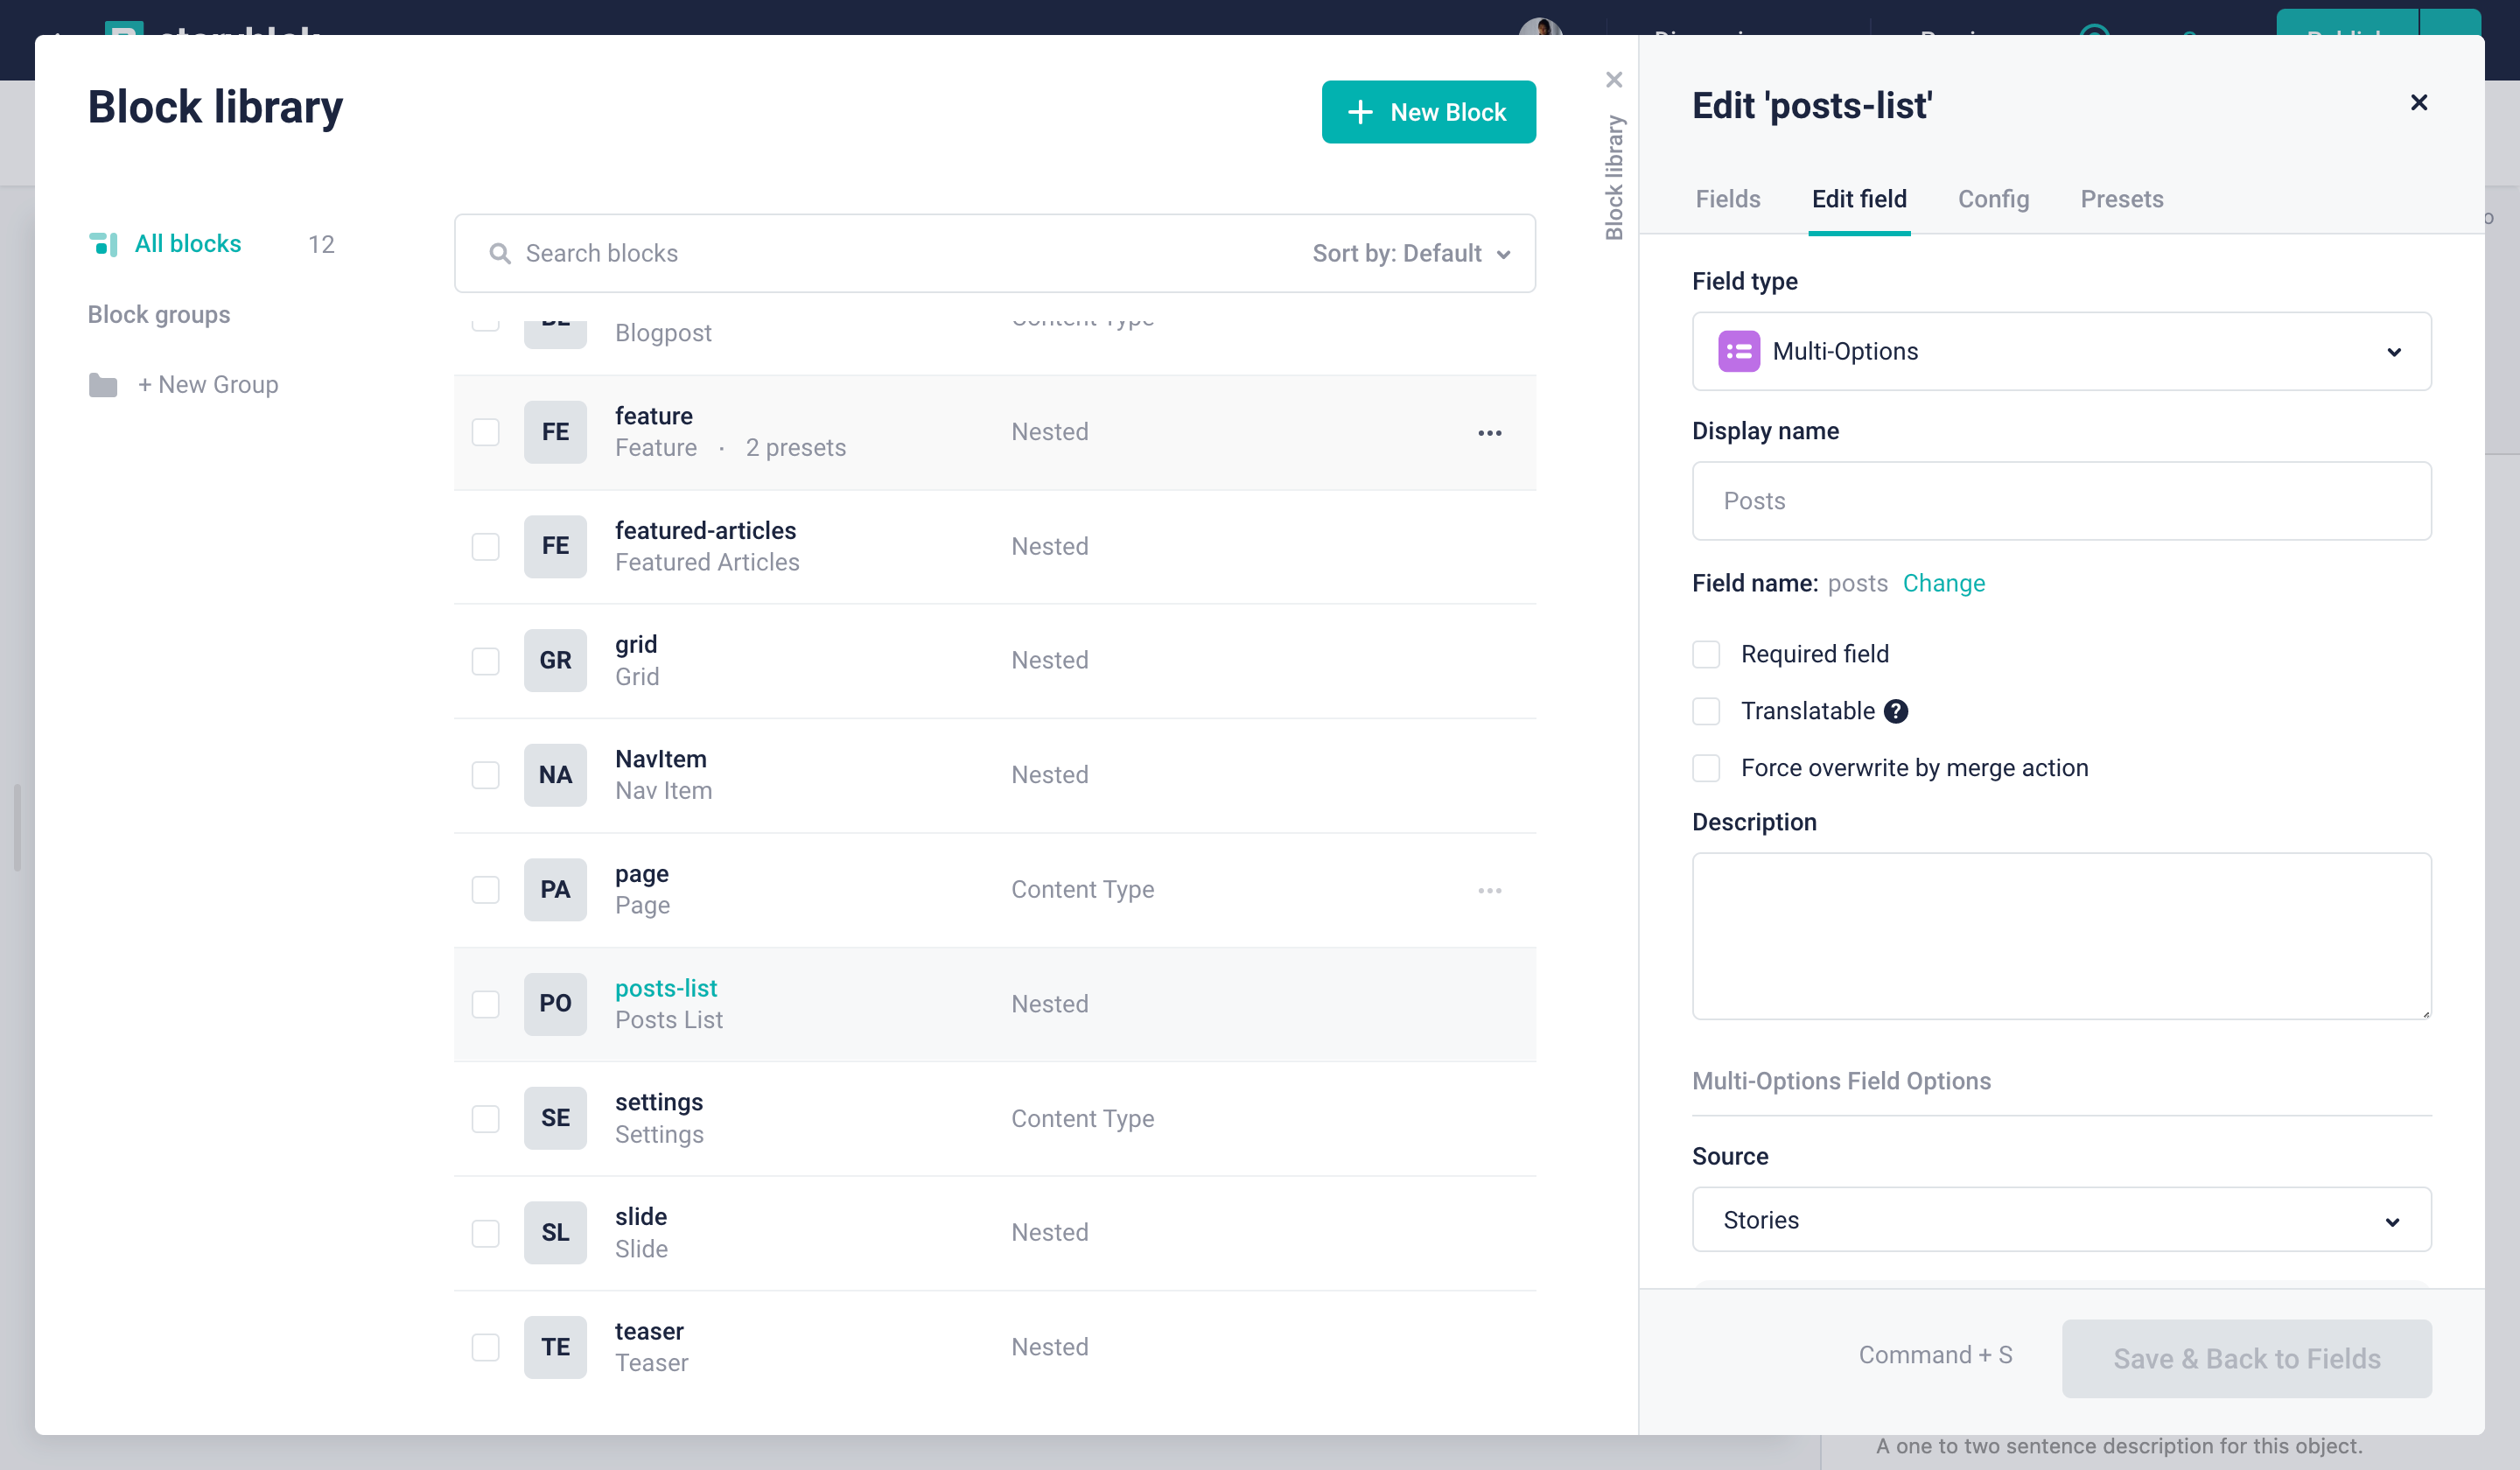Select the page block checkbox

(x=486, y=890)
